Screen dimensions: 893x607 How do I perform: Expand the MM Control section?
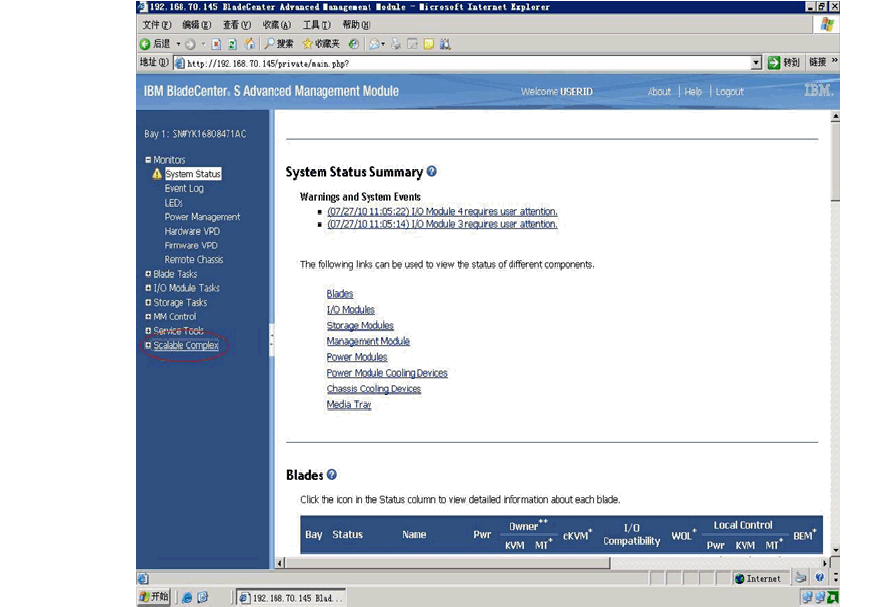point(148,317)
